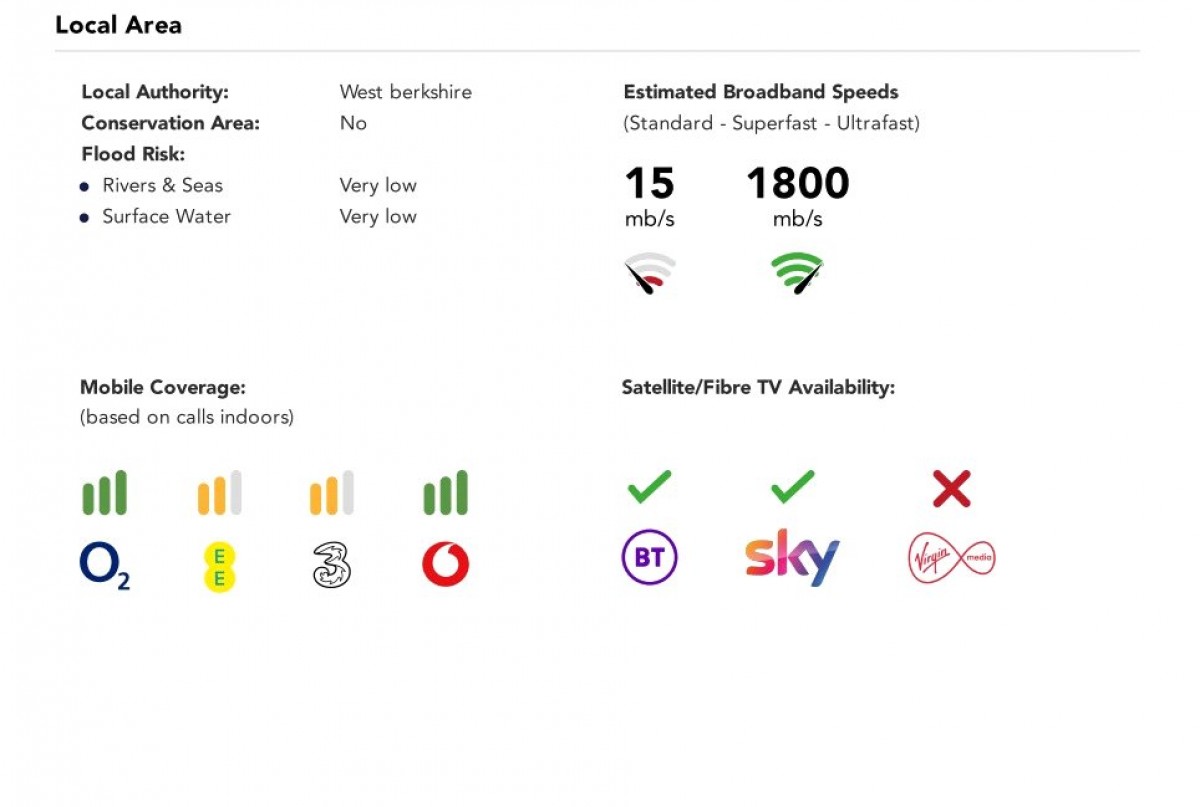This screenshot has height=807, width=1200.
Task: Click the Local Area heading
Action: coord(119,25)
